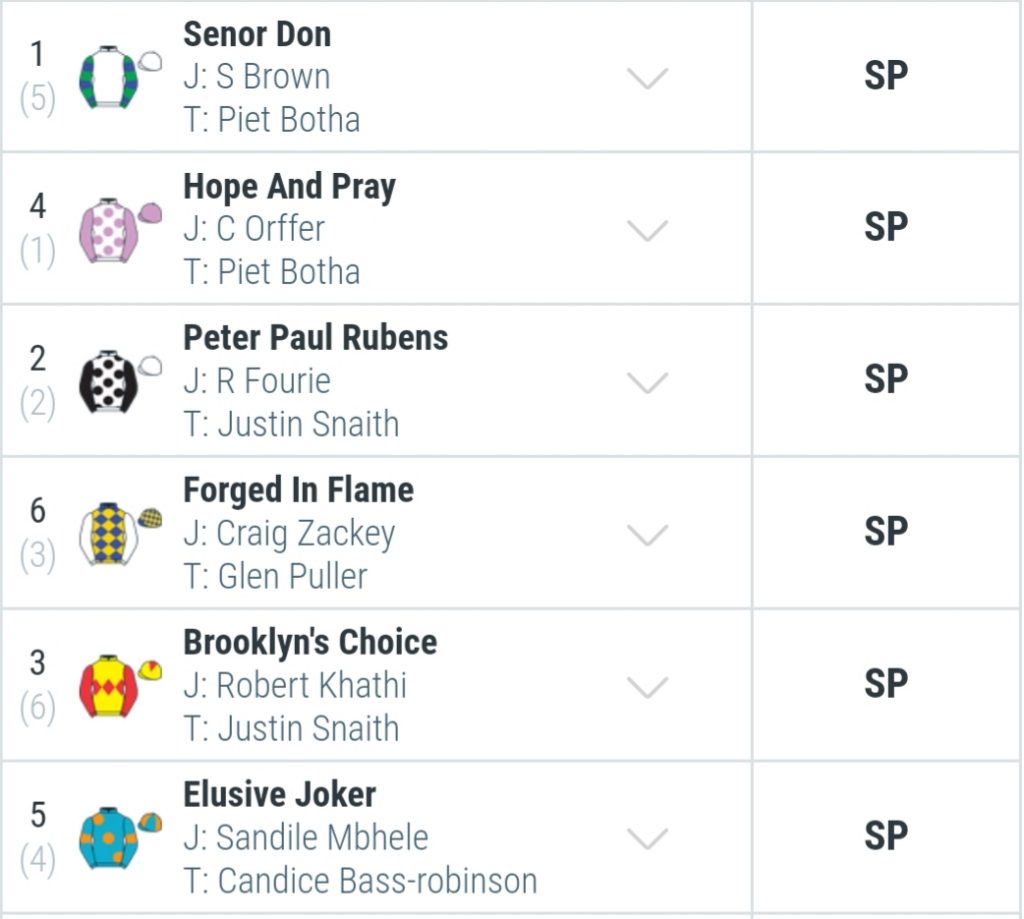
Task: Expand details chevron for Forged In Flame
Action: [647, 534]
